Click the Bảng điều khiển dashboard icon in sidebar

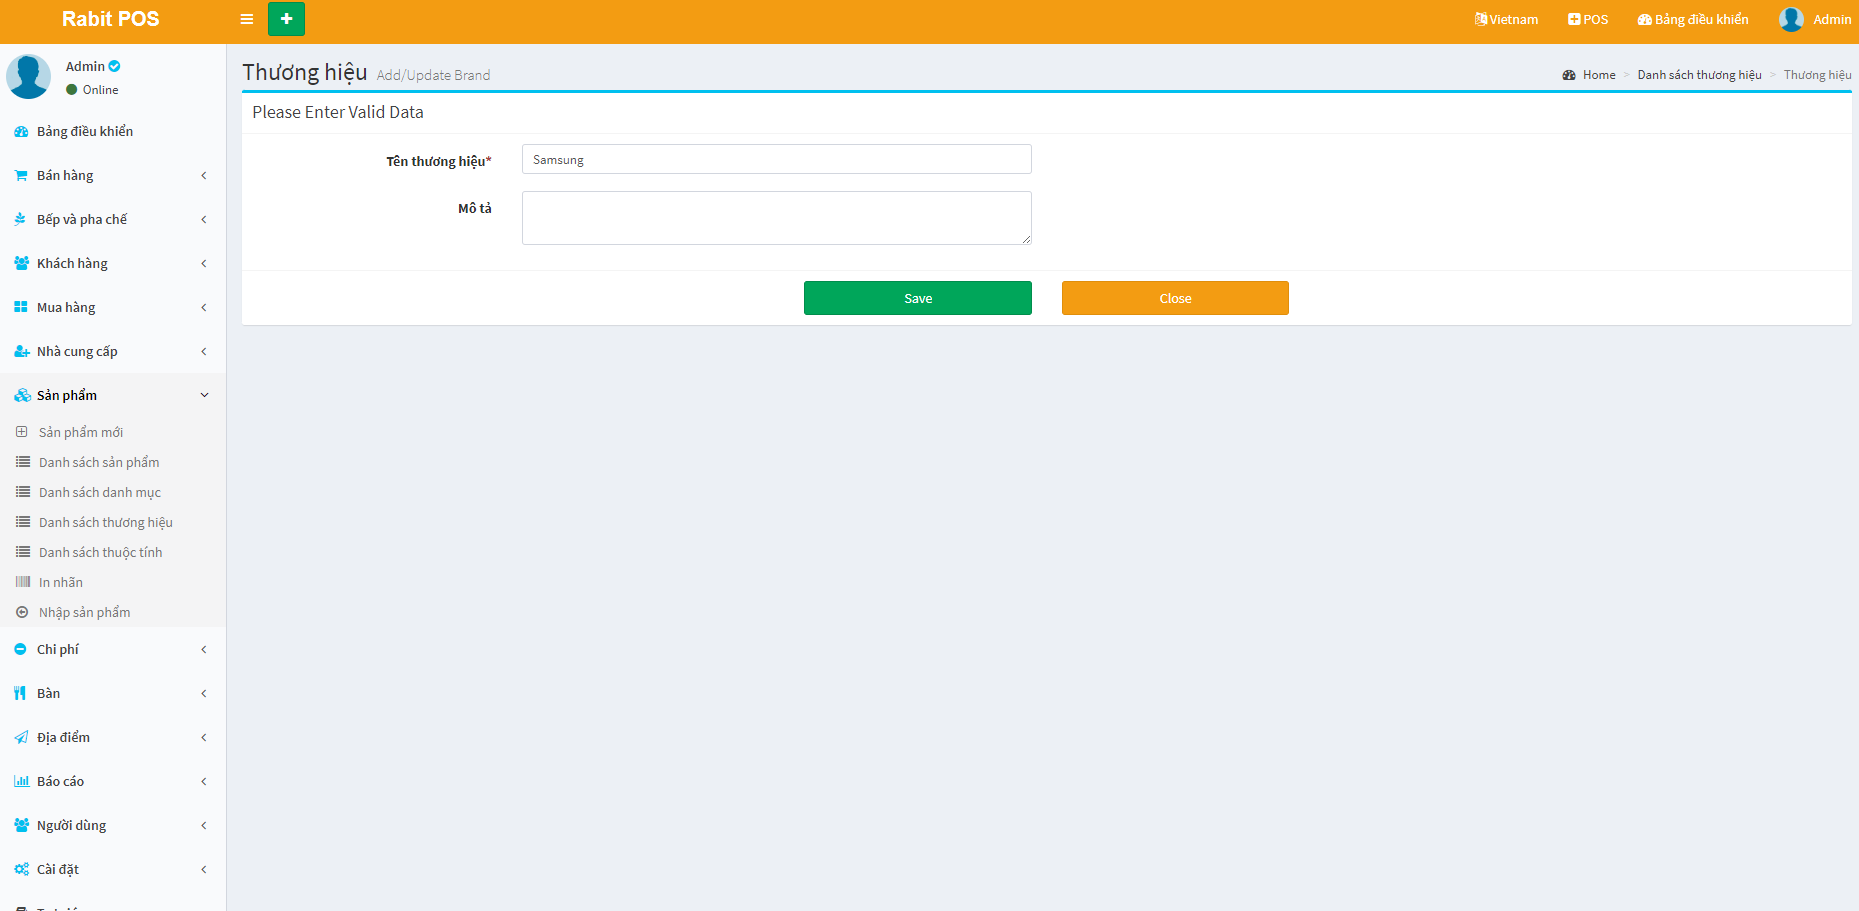[21, 132]
